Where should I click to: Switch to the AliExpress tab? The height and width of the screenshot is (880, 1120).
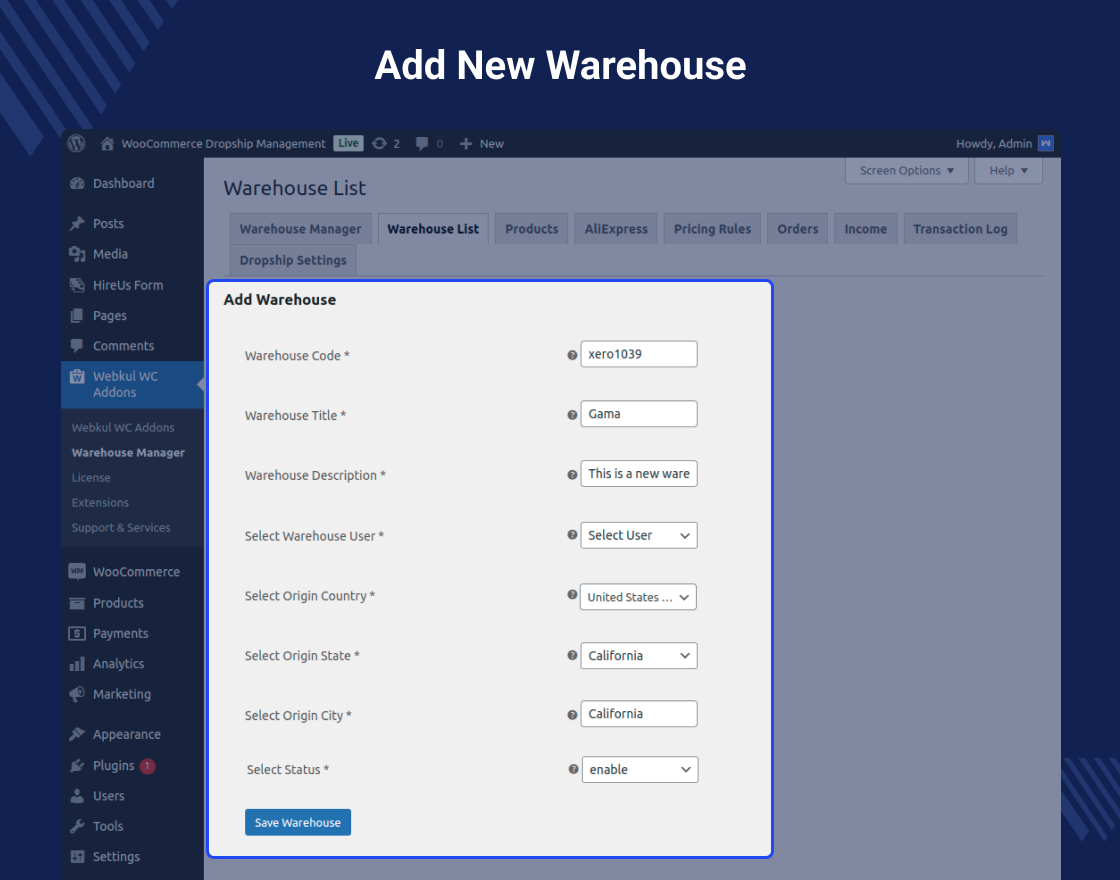[x=616, y=229]
